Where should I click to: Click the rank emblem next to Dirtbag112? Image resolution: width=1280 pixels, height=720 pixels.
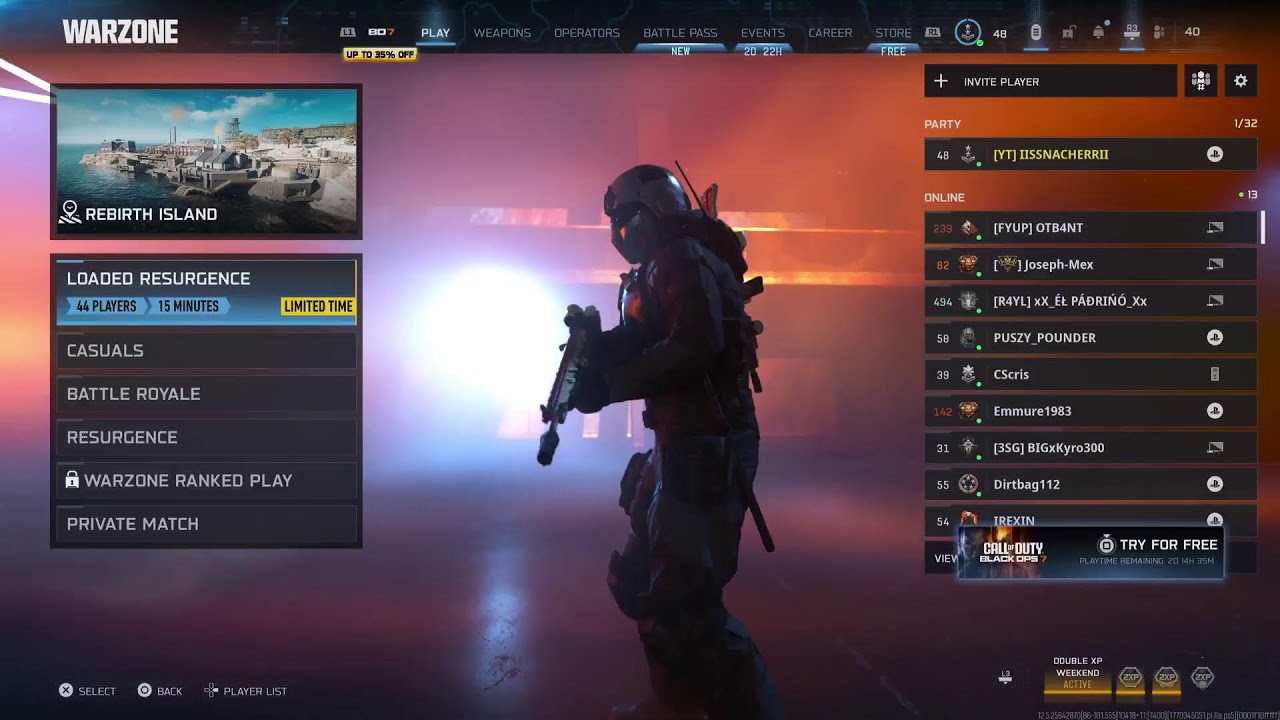coord(968,484)
